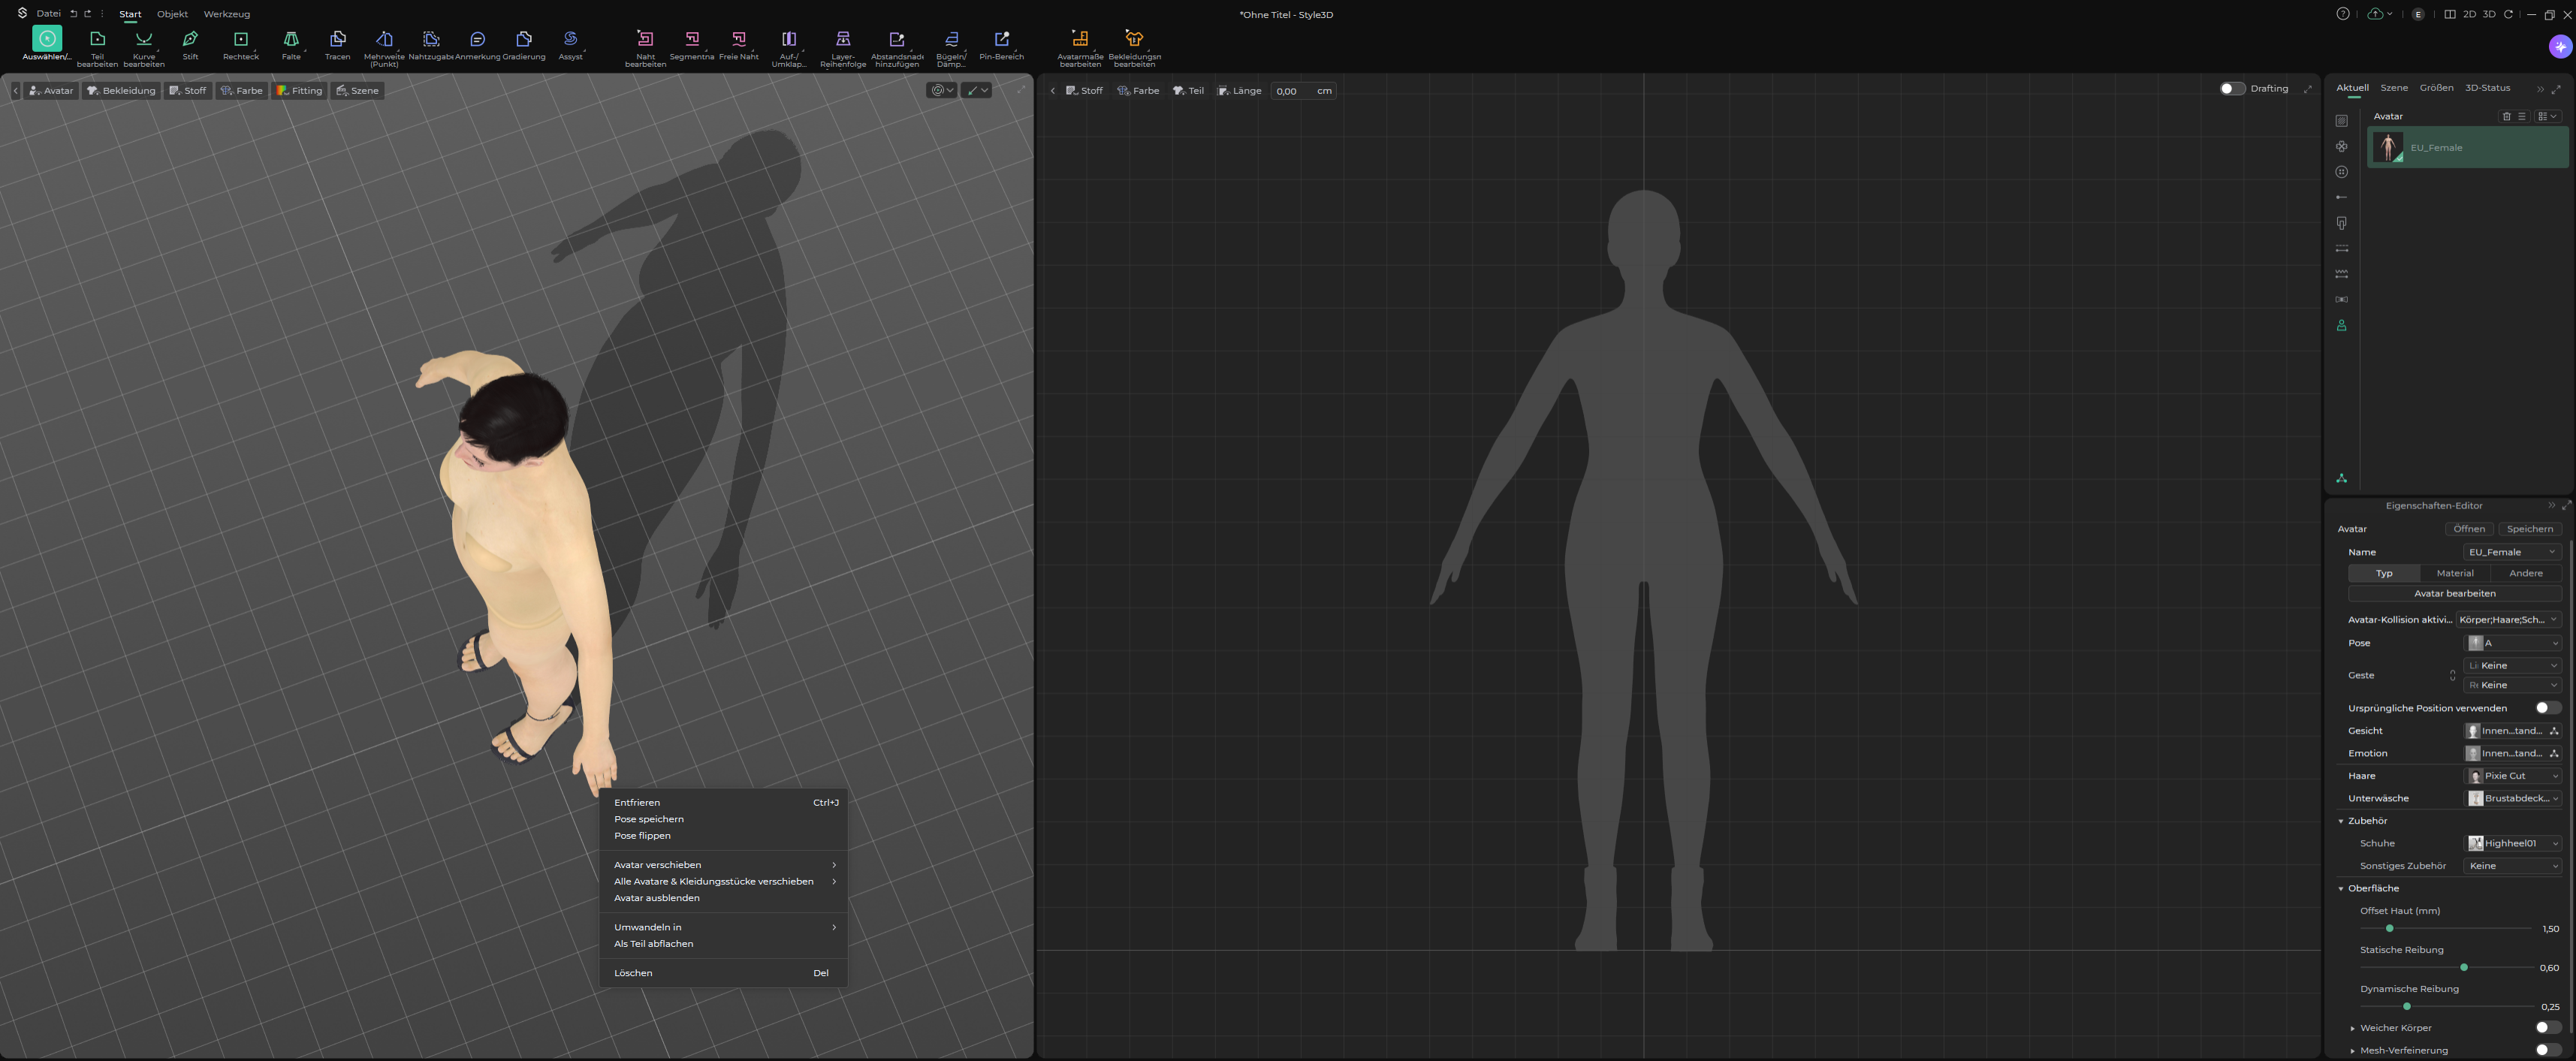Open the Schuhe Highheel01 dropdown
This screenshot has width=2576, height=1061.
click(x=2512, y=843)
